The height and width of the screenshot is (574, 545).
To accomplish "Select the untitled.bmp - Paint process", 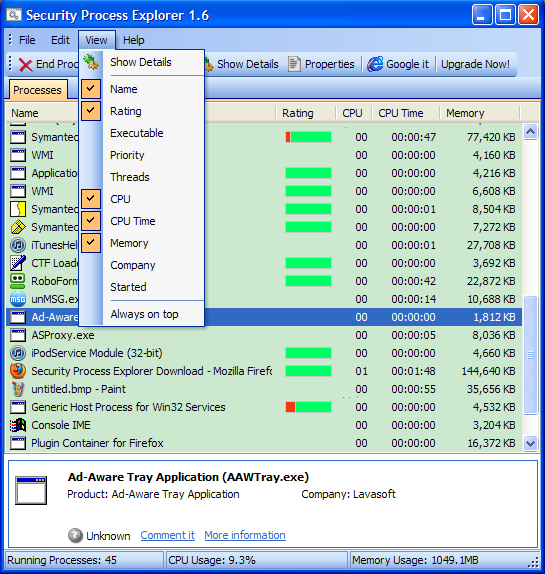I will tap(264, 389).
